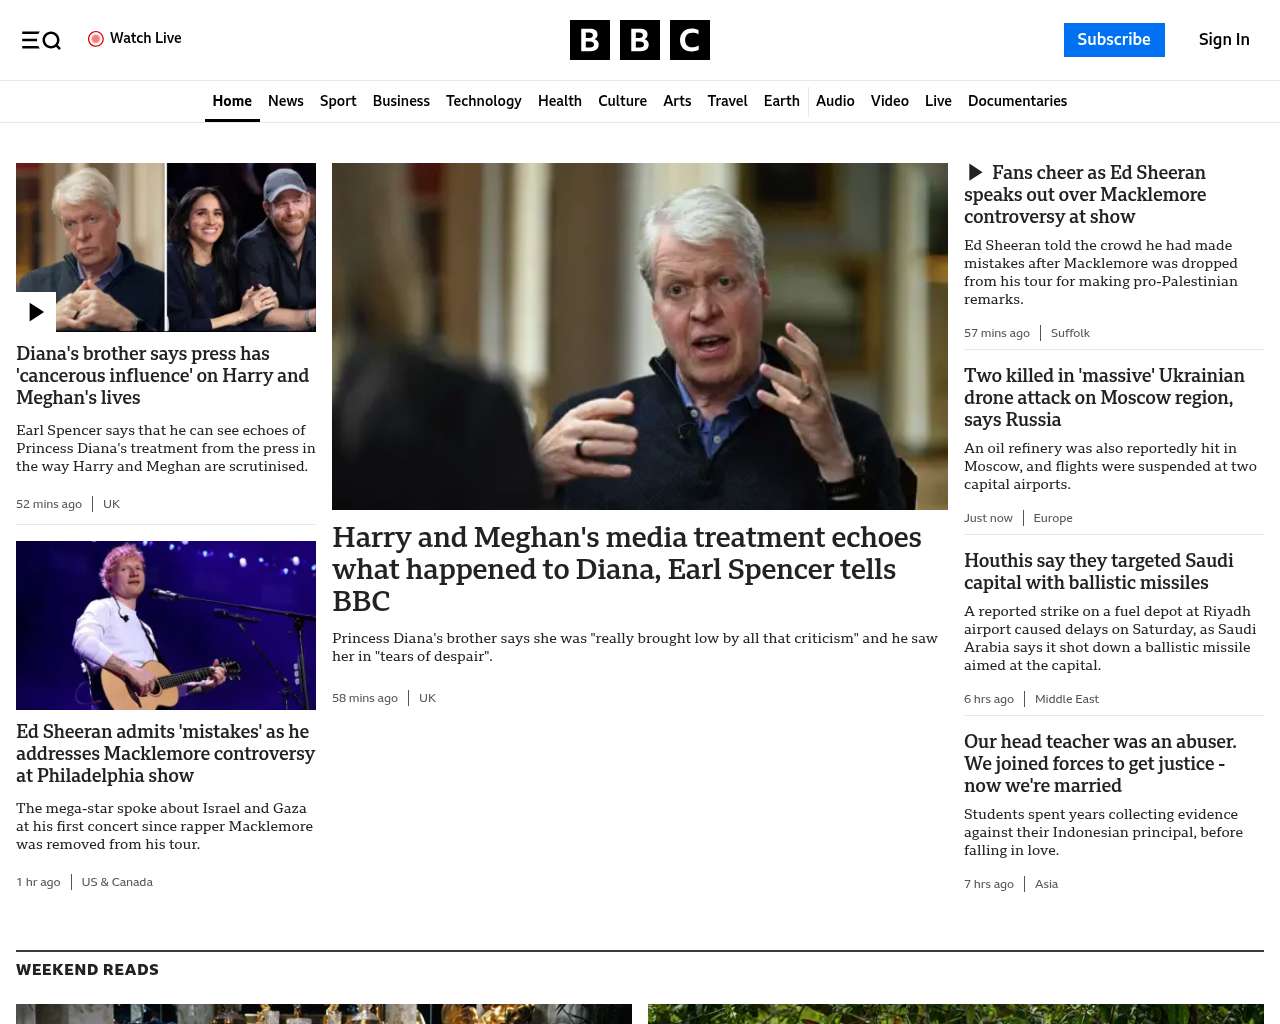
Task: Open Harry and Meghan's media treatment main headline
Action: click(626, 569)
